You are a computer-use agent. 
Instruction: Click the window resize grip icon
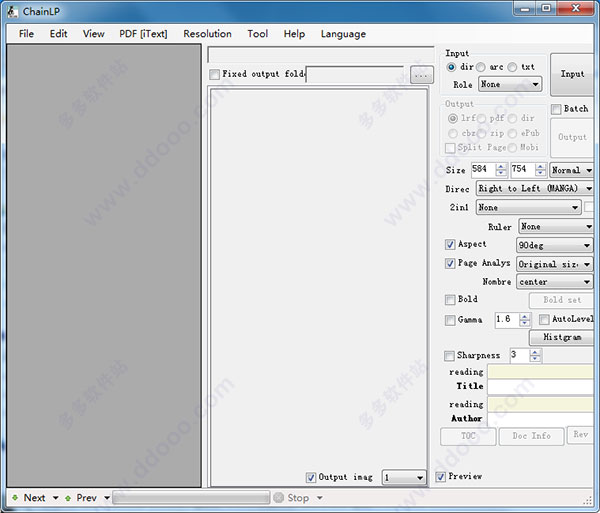click(x=587, y=500)
